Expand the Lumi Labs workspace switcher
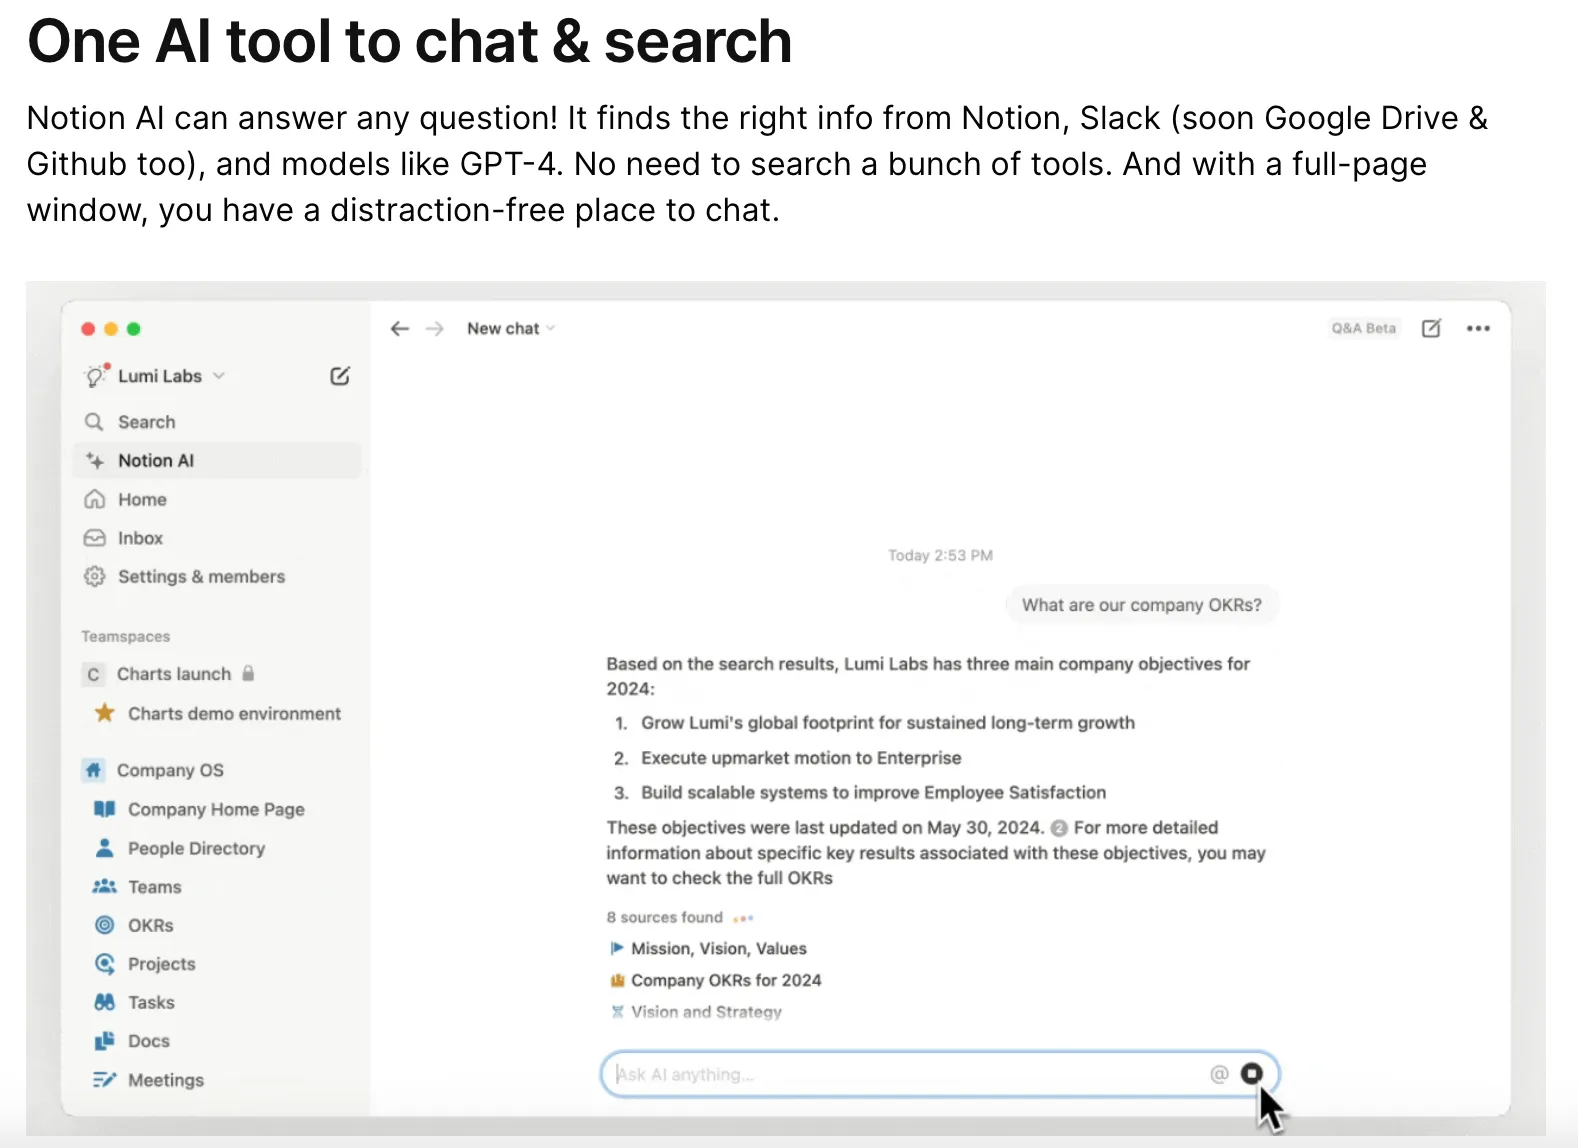 pyautogui.click(x=160, y=376)
